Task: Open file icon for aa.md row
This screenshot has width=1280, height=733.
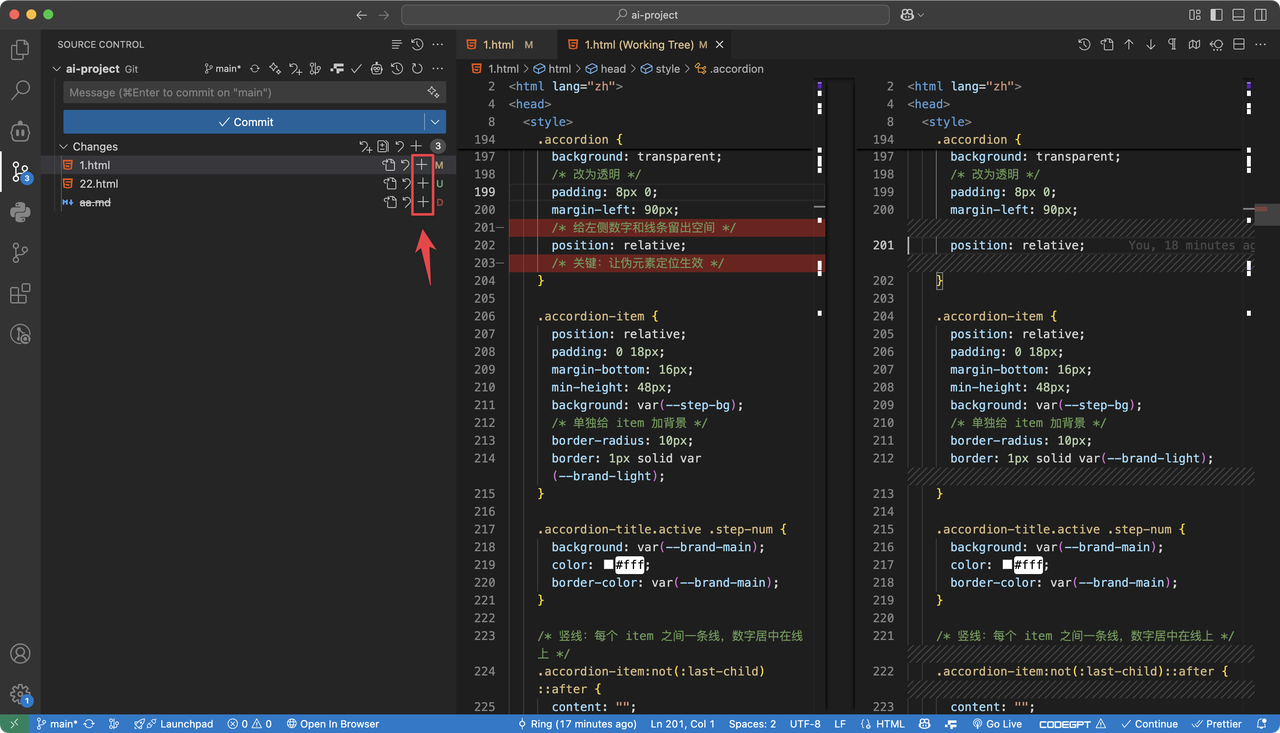Action: click(389, 202)
